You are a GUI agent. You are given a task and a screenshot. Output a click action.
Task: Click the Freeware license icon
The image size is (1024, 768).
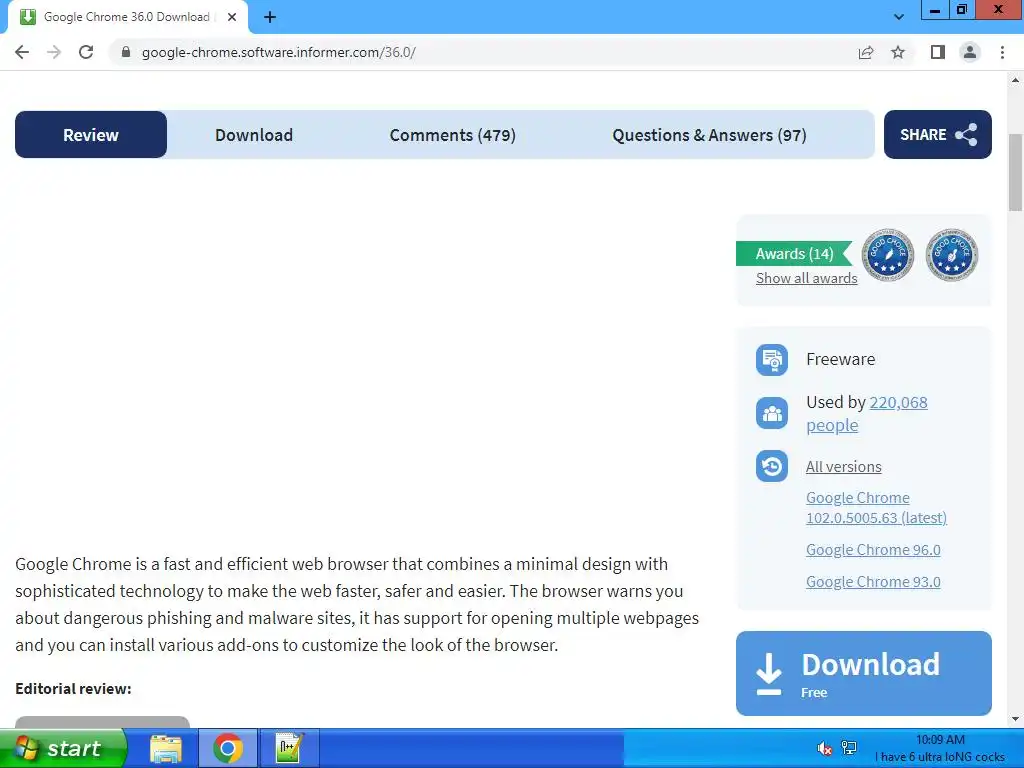[x=772, y=360]
